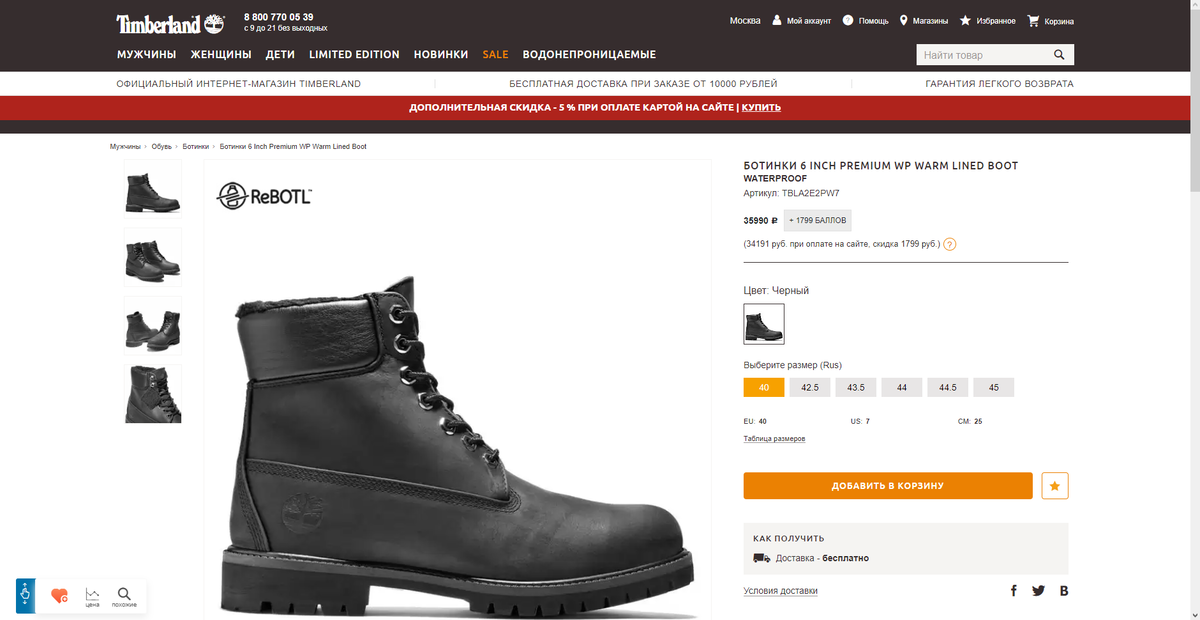Image resolution: width=1200 pixels, height=620 pixels.
Task: Select size 42.5
Action: click(810, 387)
